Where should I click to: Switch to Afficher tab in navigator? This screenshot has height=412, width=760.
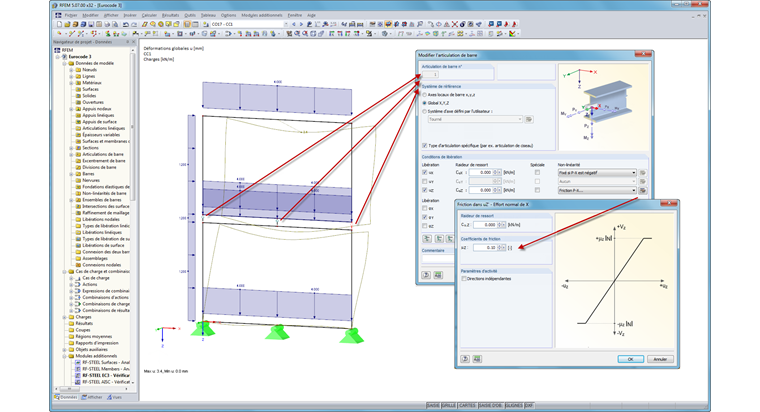coord(92,397)
